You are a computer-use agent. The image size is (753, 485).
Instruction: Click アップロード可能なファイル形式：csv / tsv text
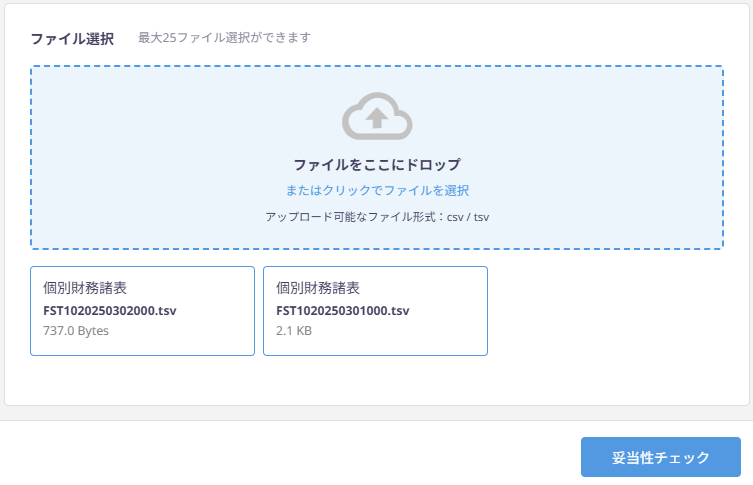(377, 217)
